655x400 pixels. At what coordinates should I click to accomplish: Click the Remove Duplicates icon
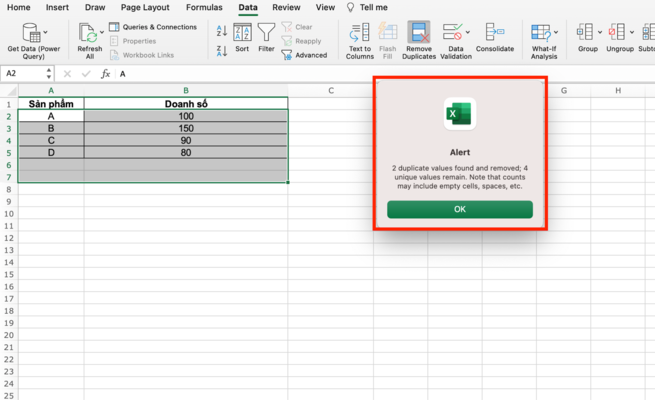click(x=419, y=33)
